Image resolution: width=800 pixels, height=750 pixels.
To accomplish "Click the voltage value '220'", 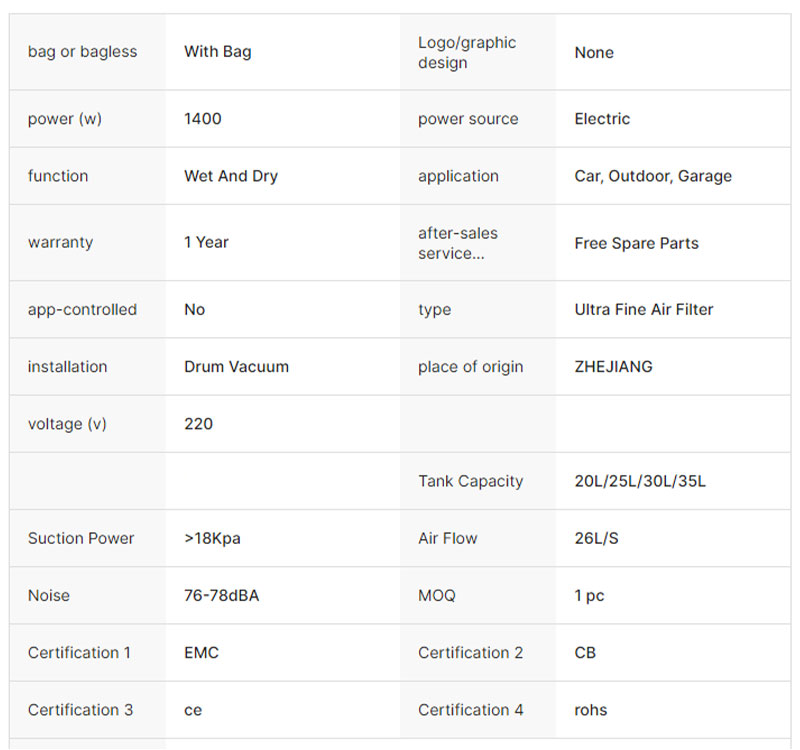I will [199, 424].
